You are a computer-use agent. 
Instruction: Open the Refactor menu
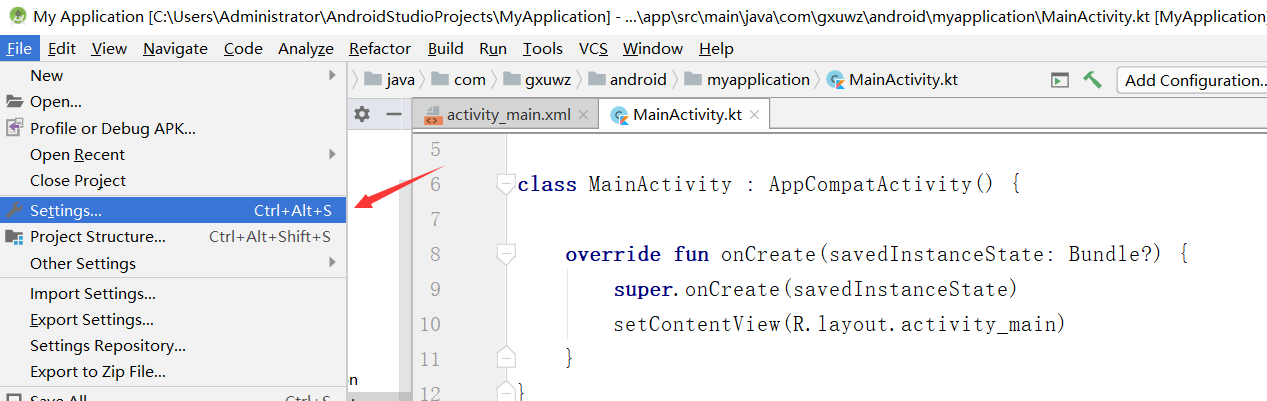380,48
